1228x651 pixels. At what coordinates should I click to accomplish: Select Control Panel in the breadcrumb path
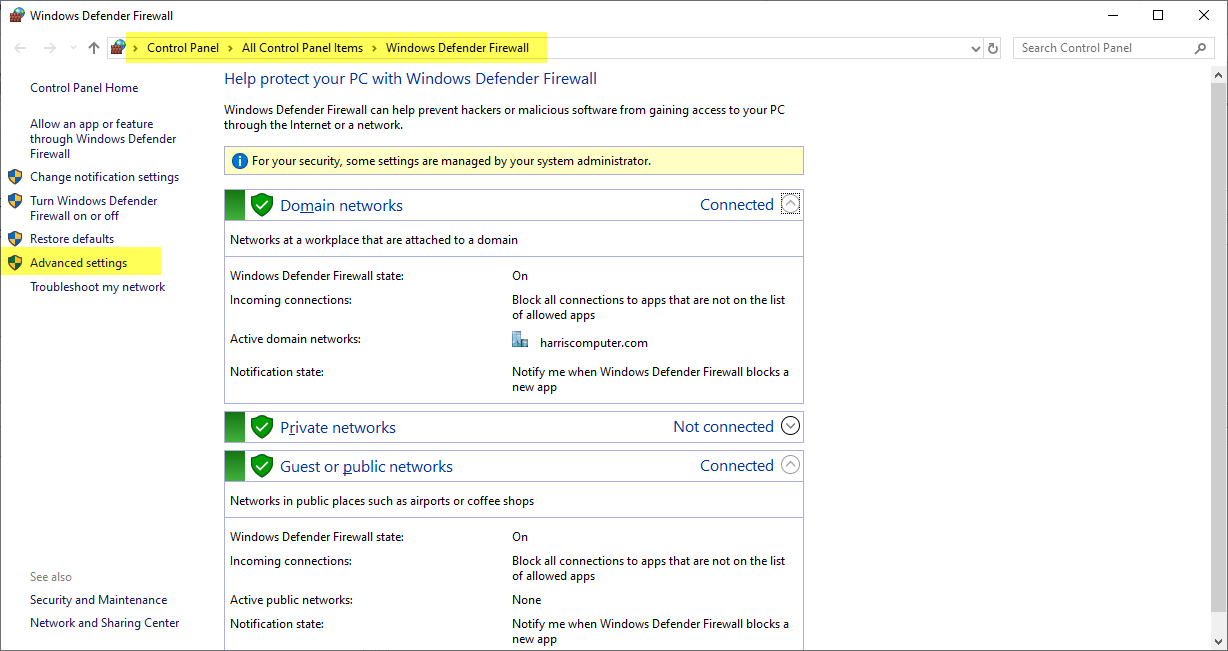[x=182, y=48]
